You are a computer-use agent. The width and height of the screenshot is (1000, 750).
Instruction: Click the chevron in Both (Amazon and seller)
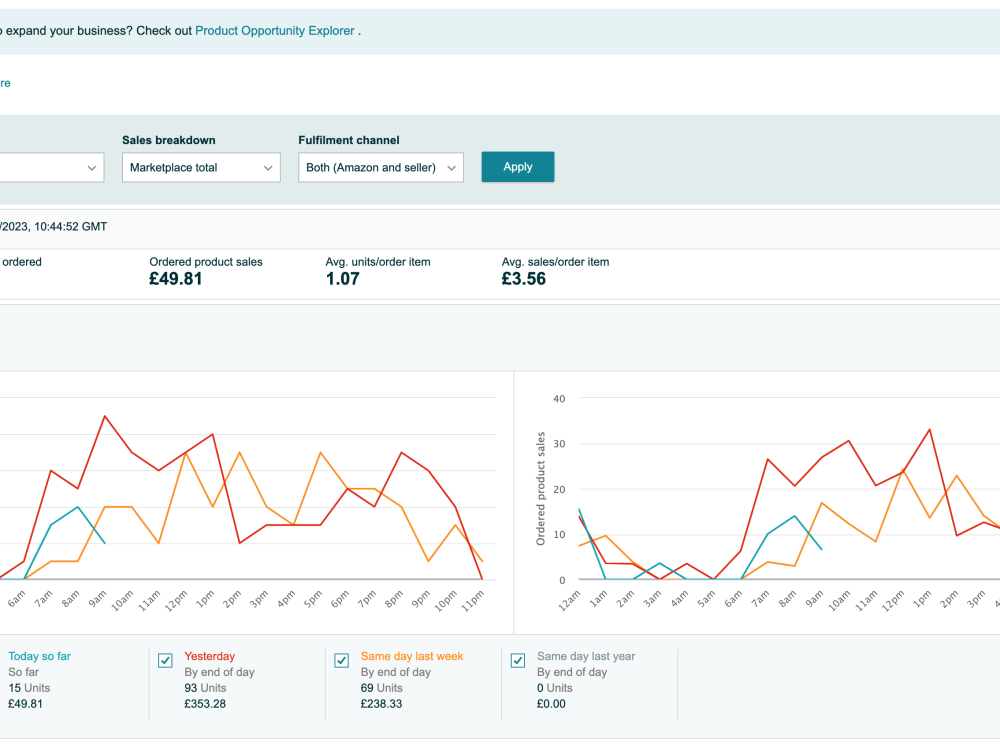(451, 168)
